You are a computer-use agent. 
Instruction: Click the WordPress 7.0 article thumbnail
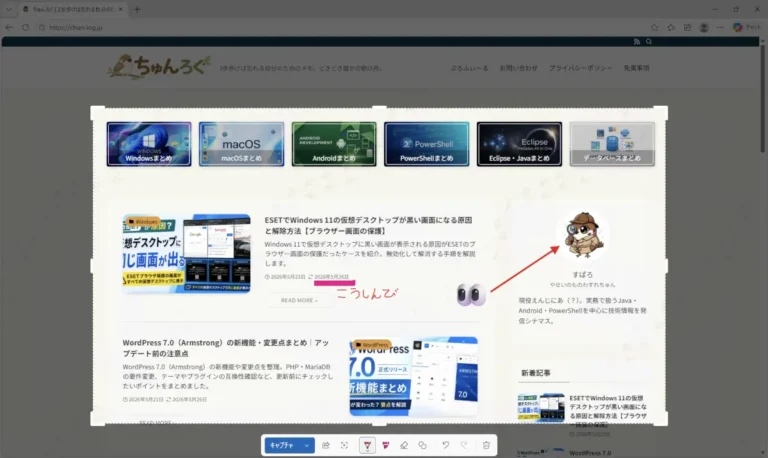413,376
